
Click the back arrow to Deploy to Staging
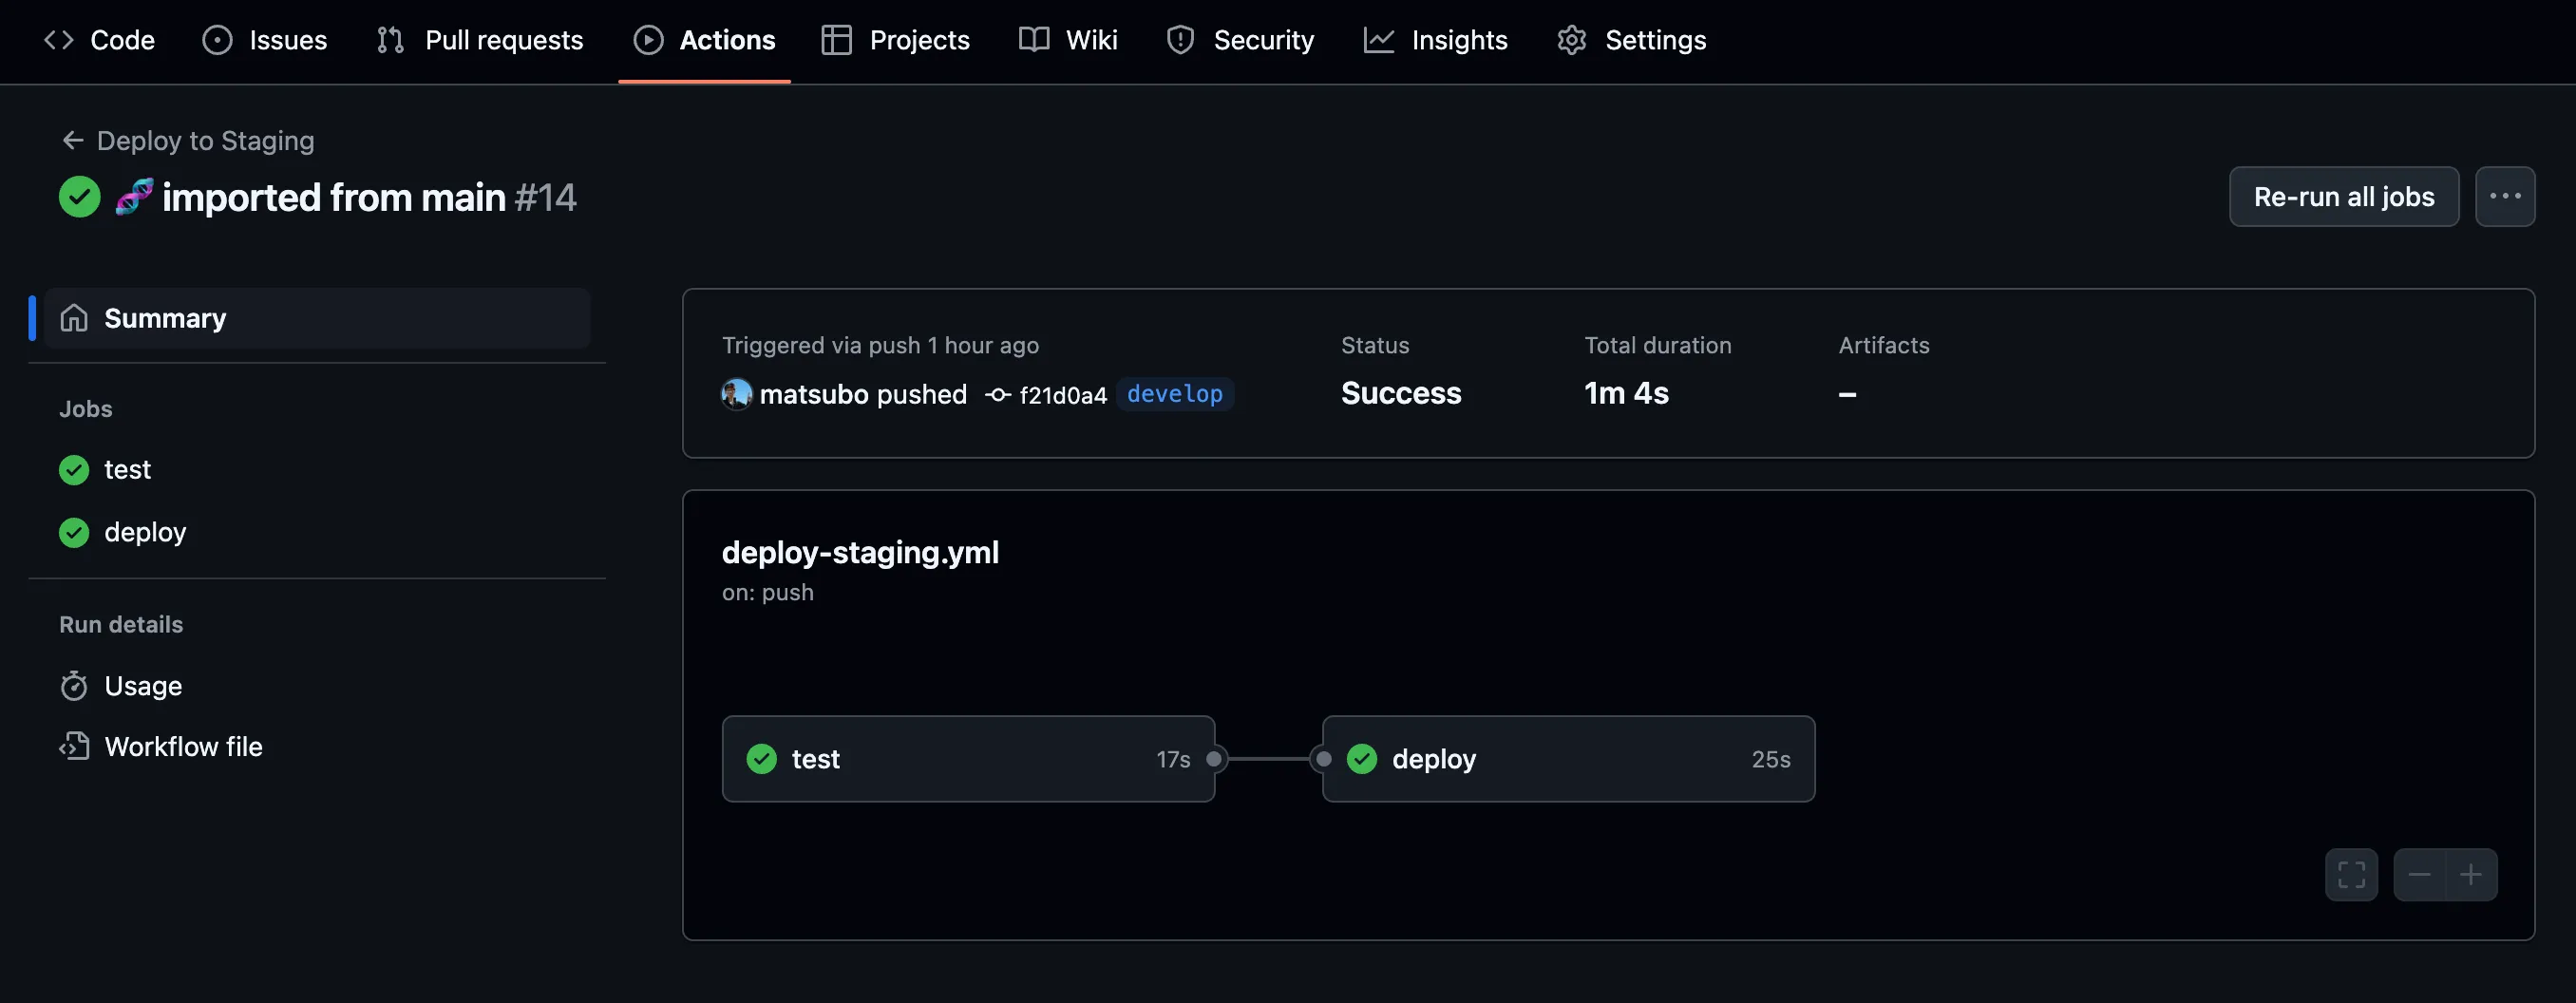click(x=72, y=141)
